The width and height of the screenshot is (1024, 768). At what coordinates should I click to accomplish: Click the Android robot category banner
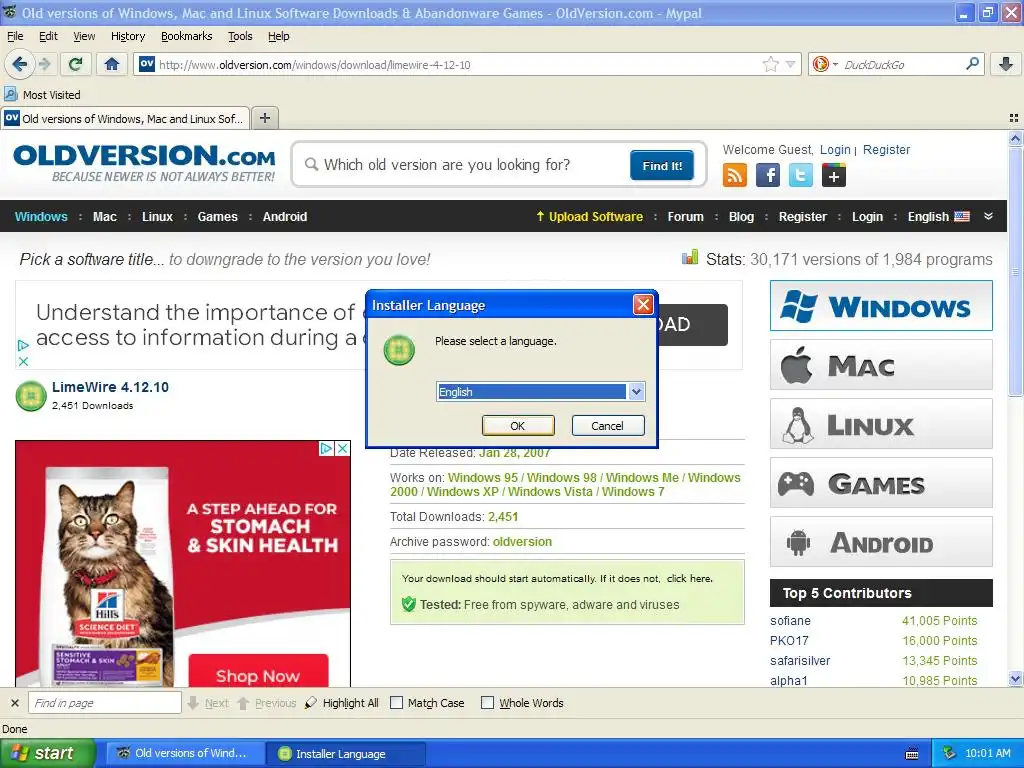881,542
